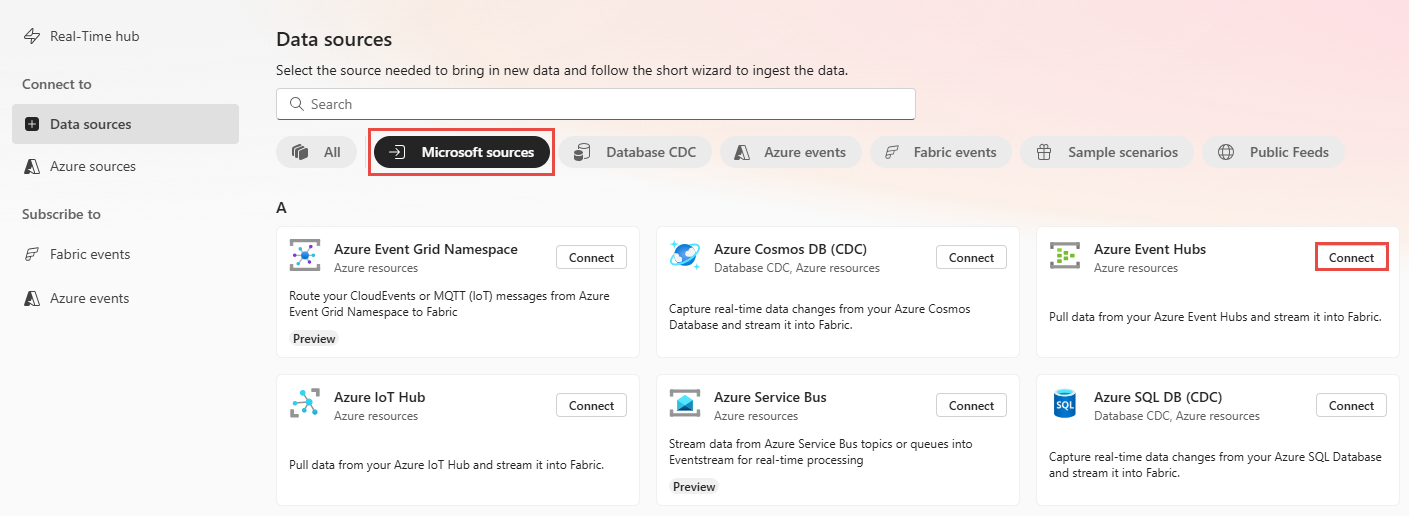This screenshot has width=1409, height=516.
Task: Click the Azure Event Grid Namespace icon
Action: click(x=305, y=255)
